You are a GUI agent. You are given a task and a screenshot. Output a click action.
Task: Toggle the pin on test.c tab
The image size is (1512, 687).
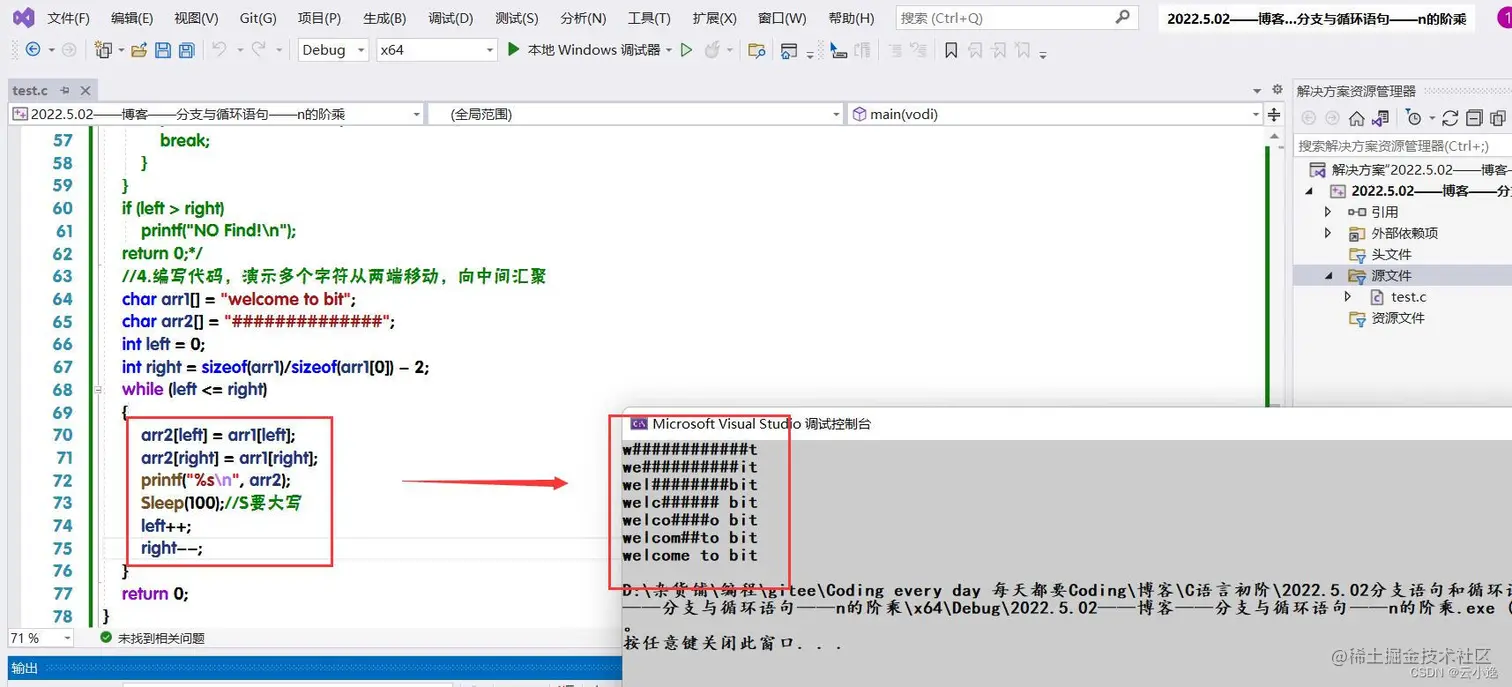tap(65, 90)
